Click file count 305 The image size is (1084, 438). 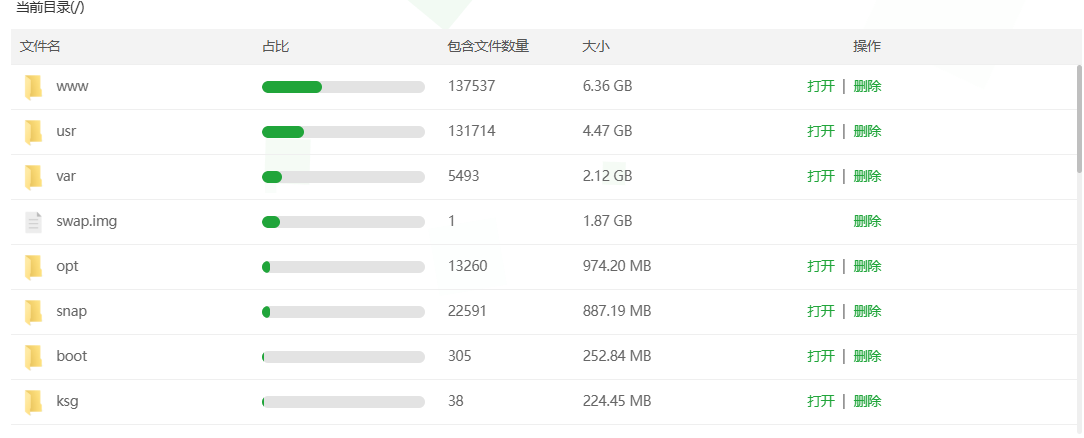(x=459, y=356)
